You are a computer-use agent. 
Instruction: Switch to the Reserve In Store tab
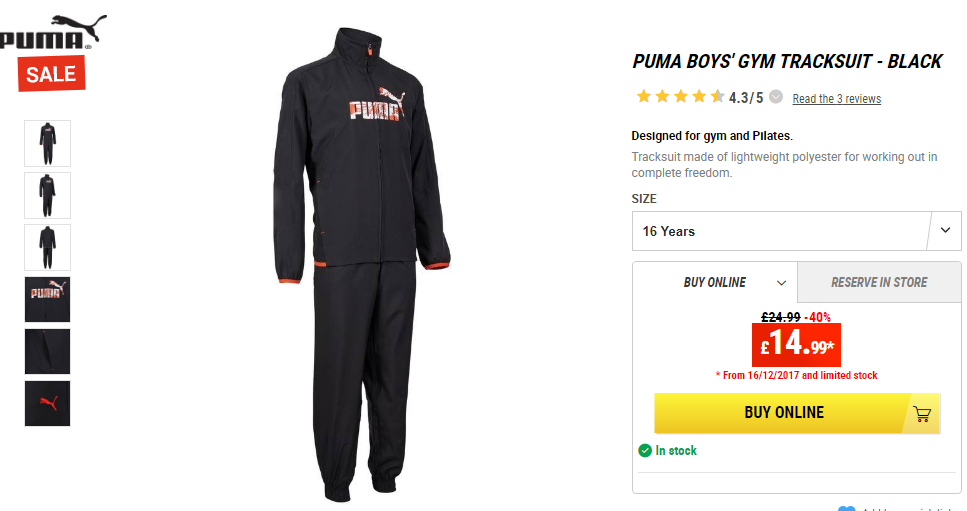coord(879,282)
